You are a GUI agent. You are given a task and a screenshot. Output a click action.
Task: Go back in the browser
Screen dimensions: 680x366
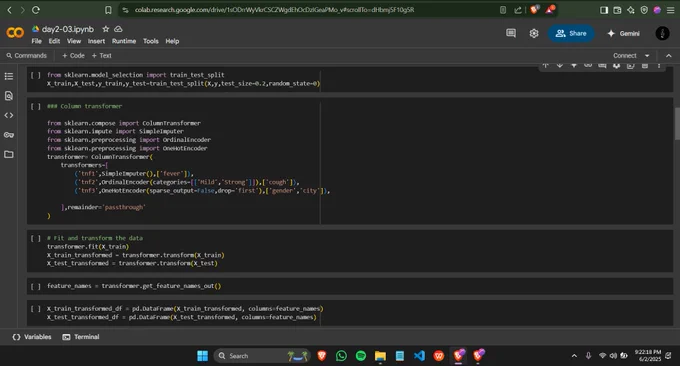10,10
